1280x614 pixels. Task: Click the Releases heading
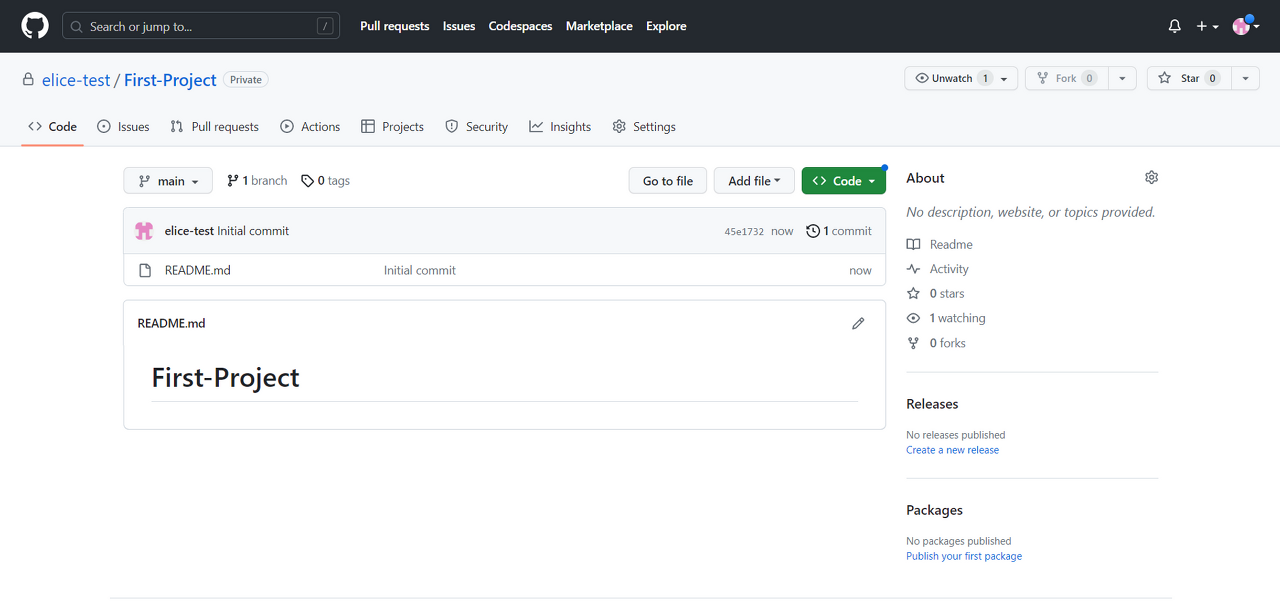coord(932,404)
